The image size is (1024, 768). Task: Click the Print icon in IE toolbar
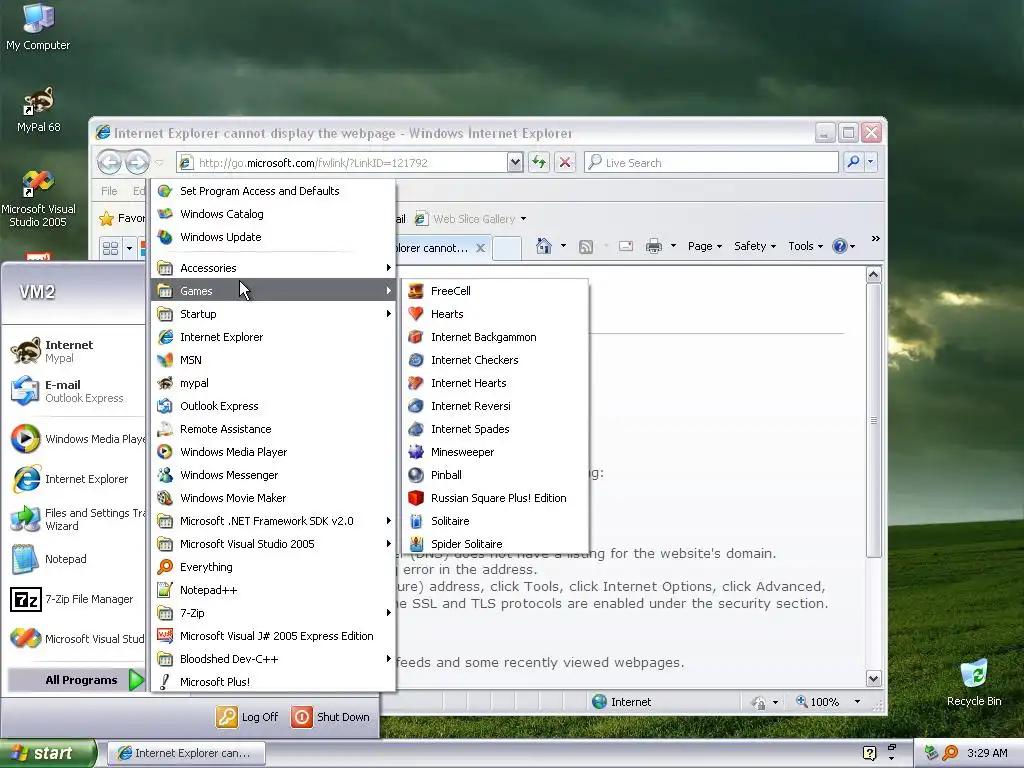[654, 246]
